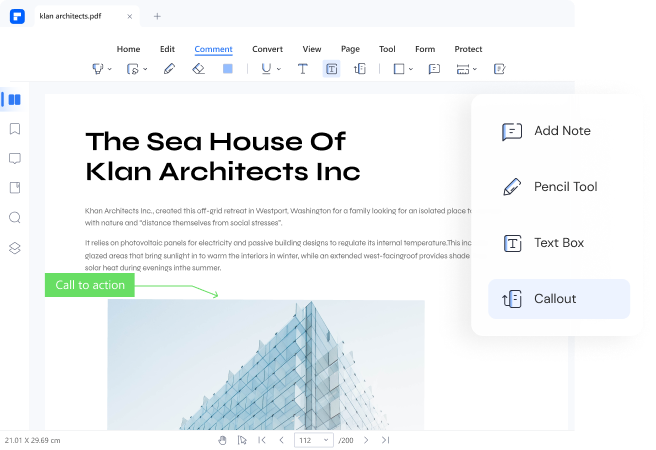Expand the page number dropdown arrow

[x=326, y=440]
